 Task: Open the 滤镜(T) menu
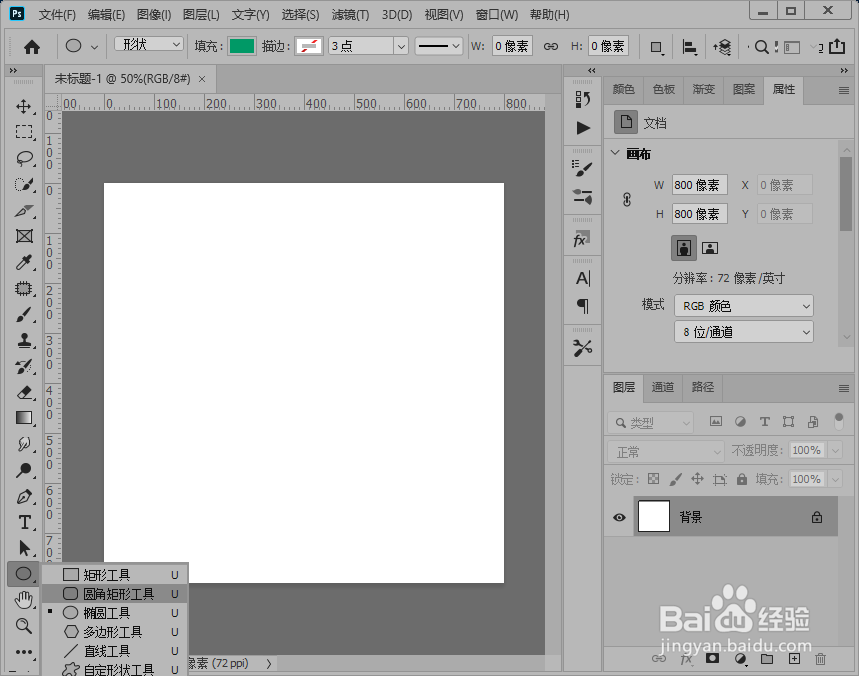(x=350, y=15)
